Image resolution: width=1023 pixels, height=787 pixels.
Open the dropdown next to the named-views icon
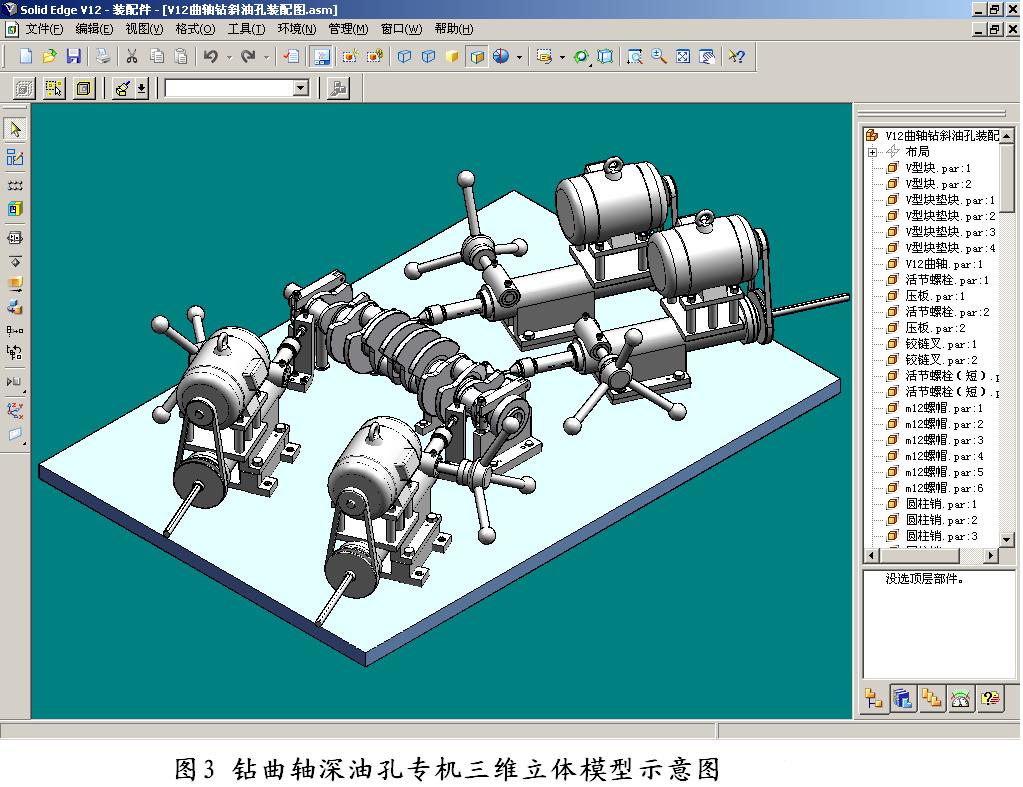coord(562,57)
